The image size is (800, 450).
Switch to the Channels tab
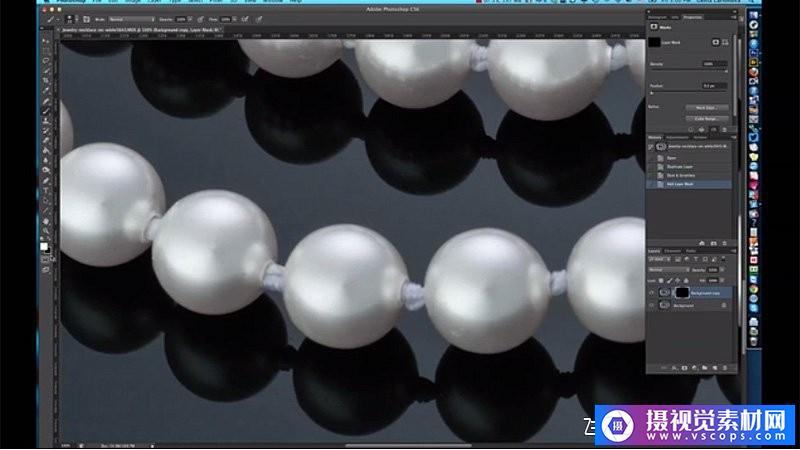[672, 251]
